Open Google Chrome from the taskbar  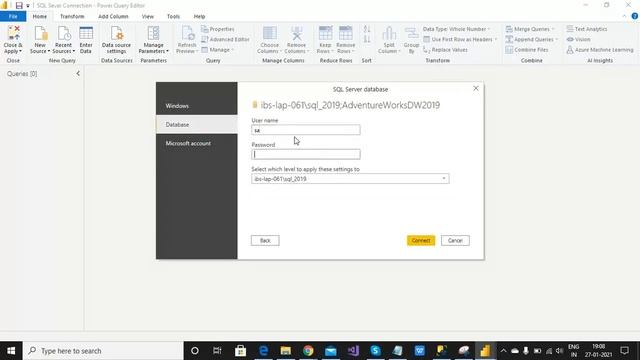point(308,351)
